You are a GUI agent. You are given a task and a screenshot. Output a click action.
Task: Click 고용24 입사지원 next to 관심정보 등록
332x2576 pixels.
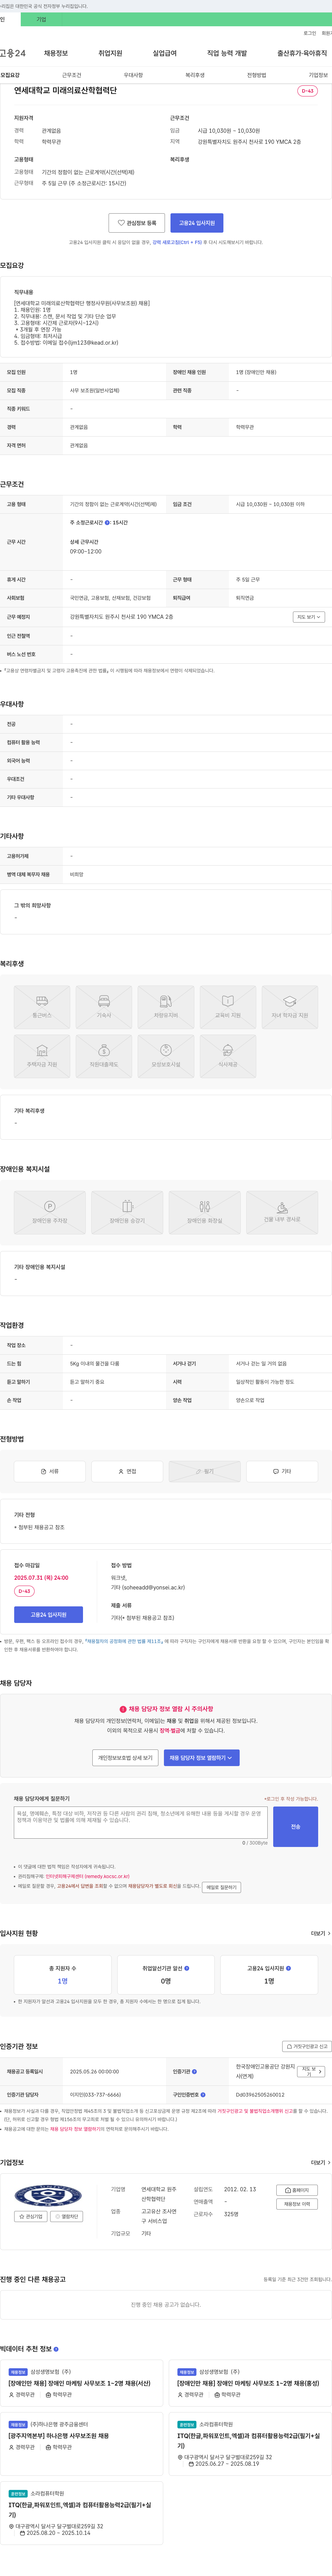(197, 223)
